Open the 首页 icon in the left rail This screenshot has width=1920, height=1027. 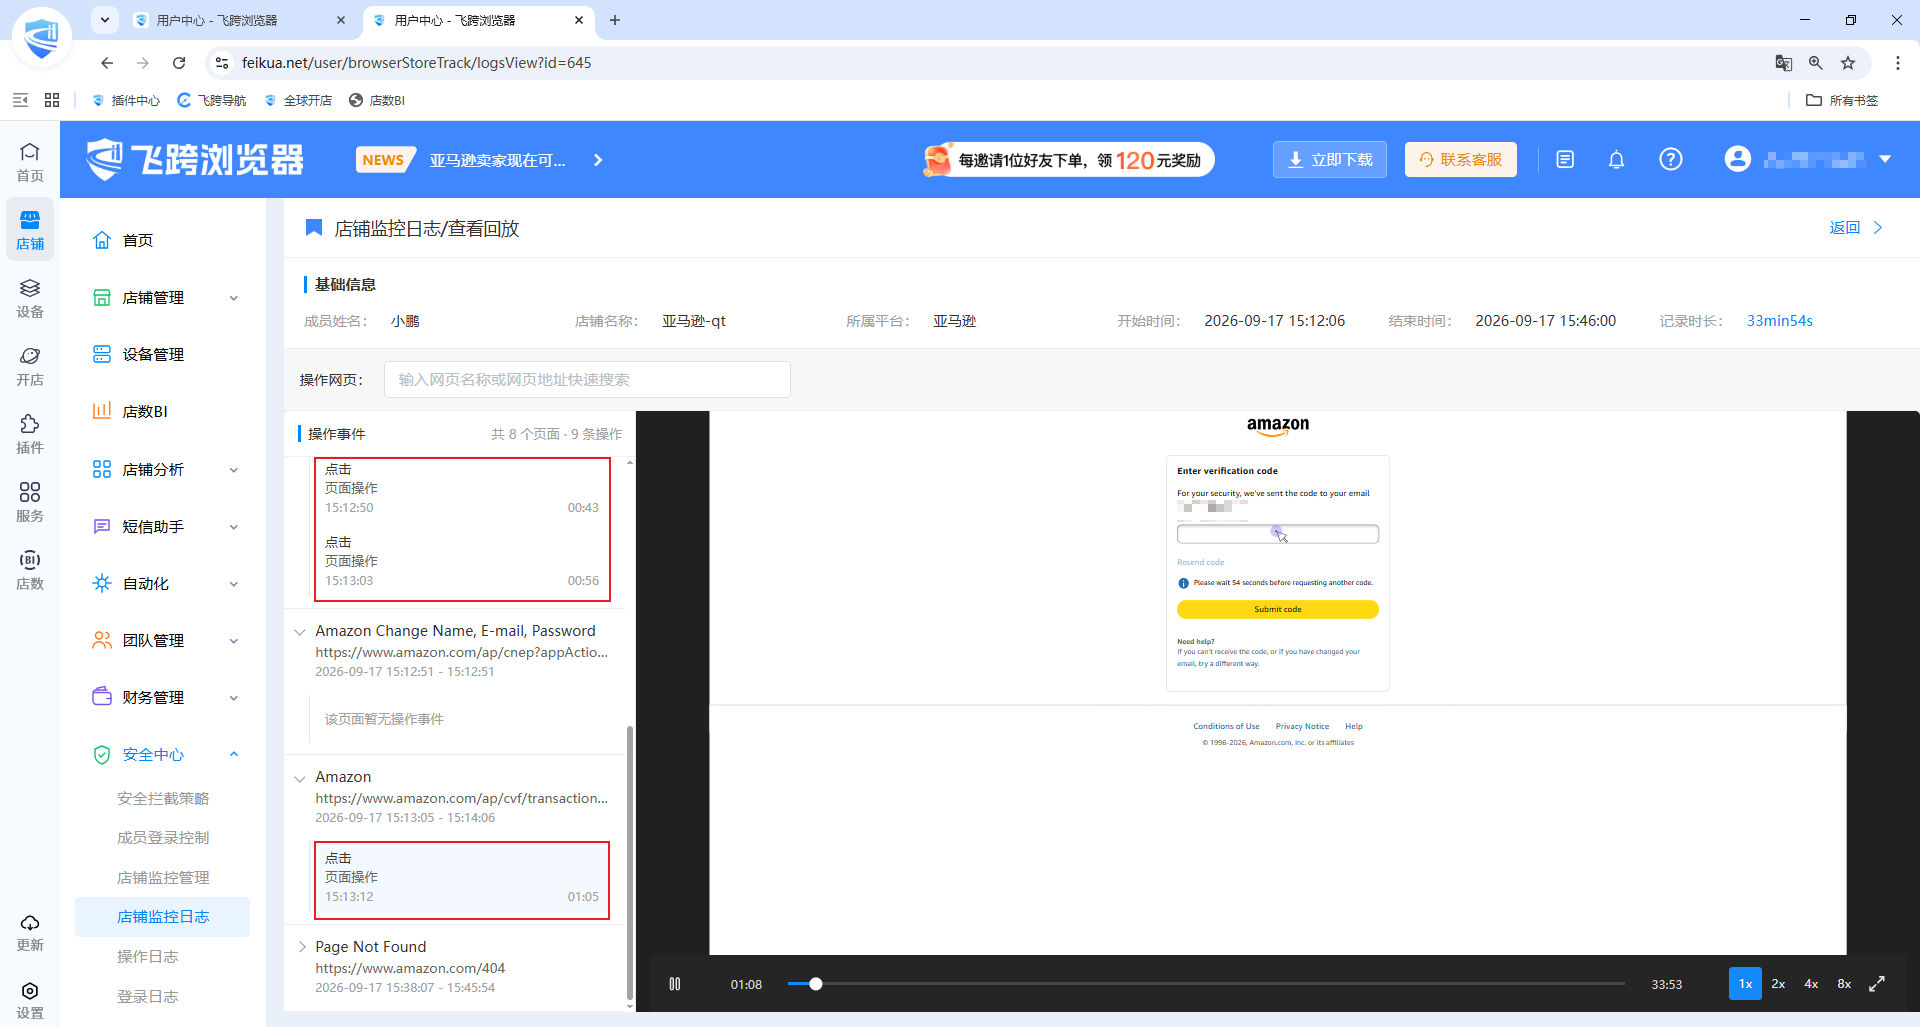tap(30, 162)
